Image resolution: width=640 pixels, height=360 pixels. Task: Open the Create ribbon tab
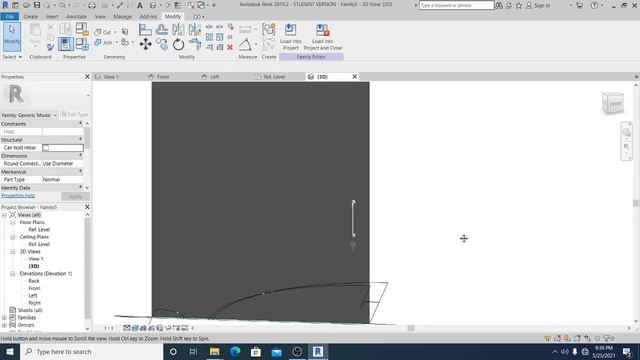coord(31,16)
